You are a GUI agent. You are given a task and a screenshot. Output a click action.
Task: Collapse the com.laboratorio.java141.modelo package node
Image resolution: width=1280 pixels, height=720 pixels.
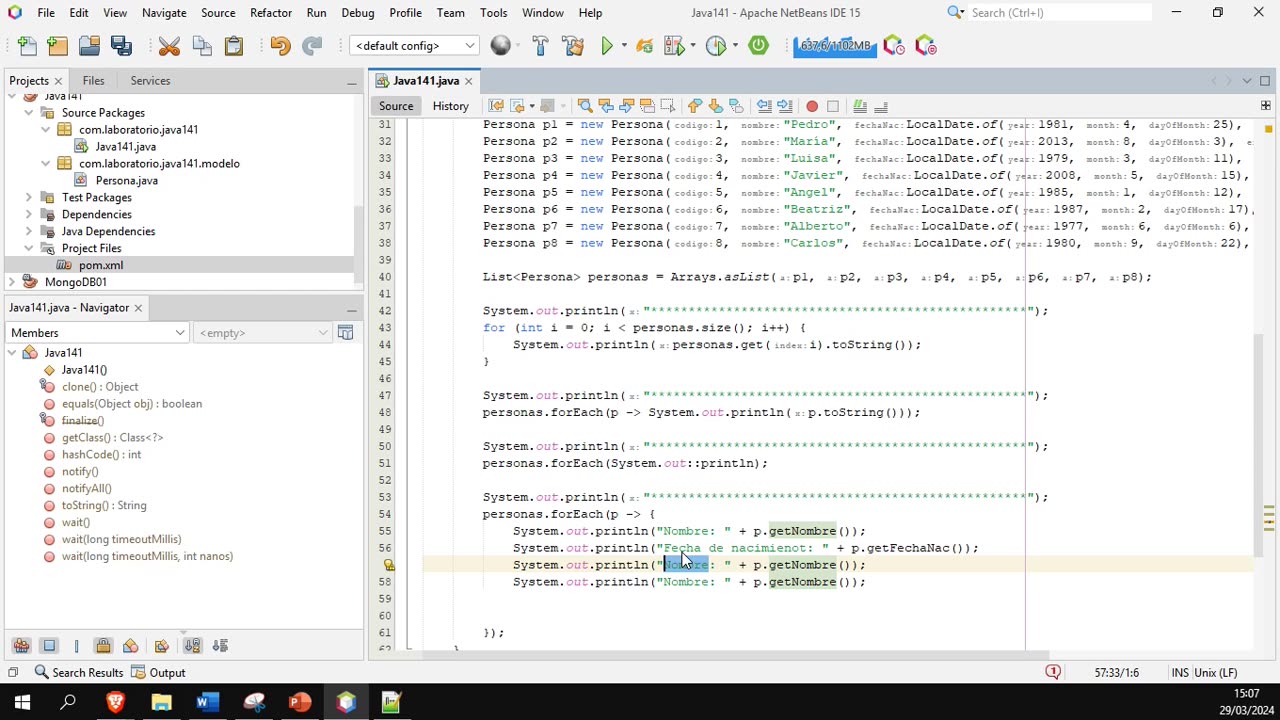(46, 164)
